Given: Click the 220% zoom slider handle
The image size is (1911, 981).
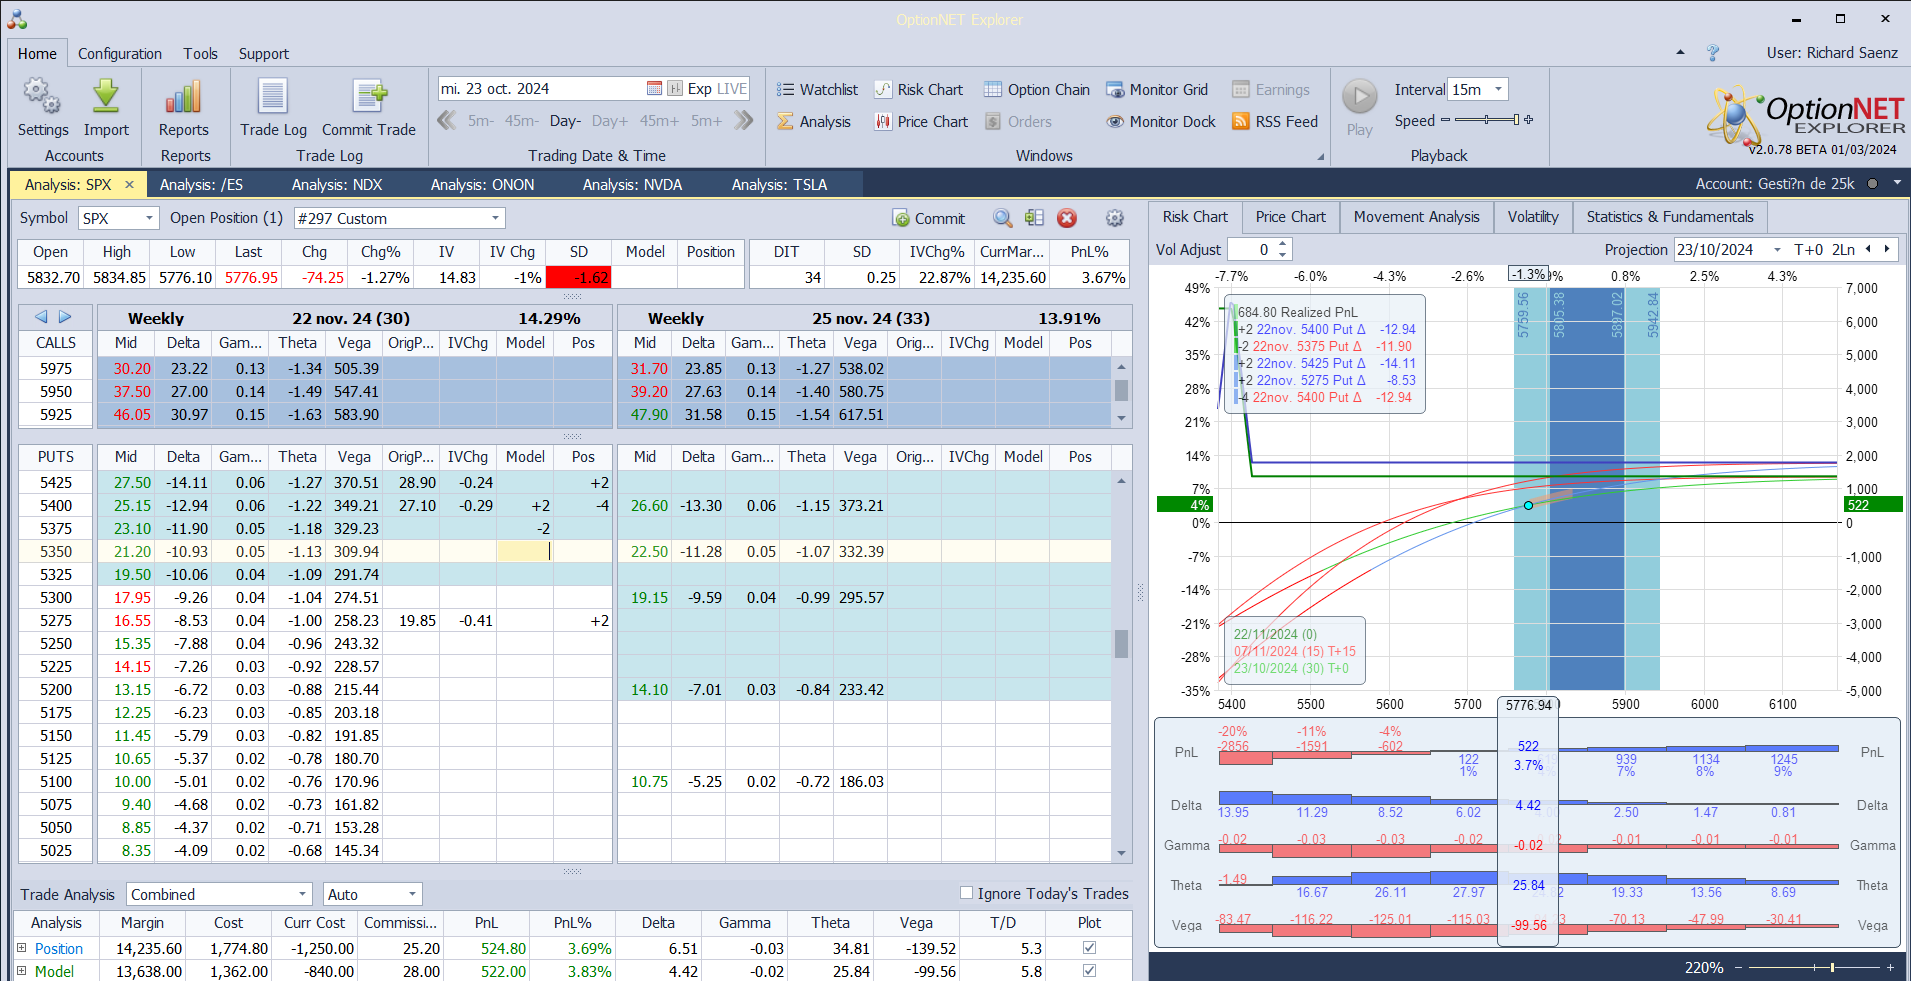Looking at the screenshot, I should [1832, 968].
